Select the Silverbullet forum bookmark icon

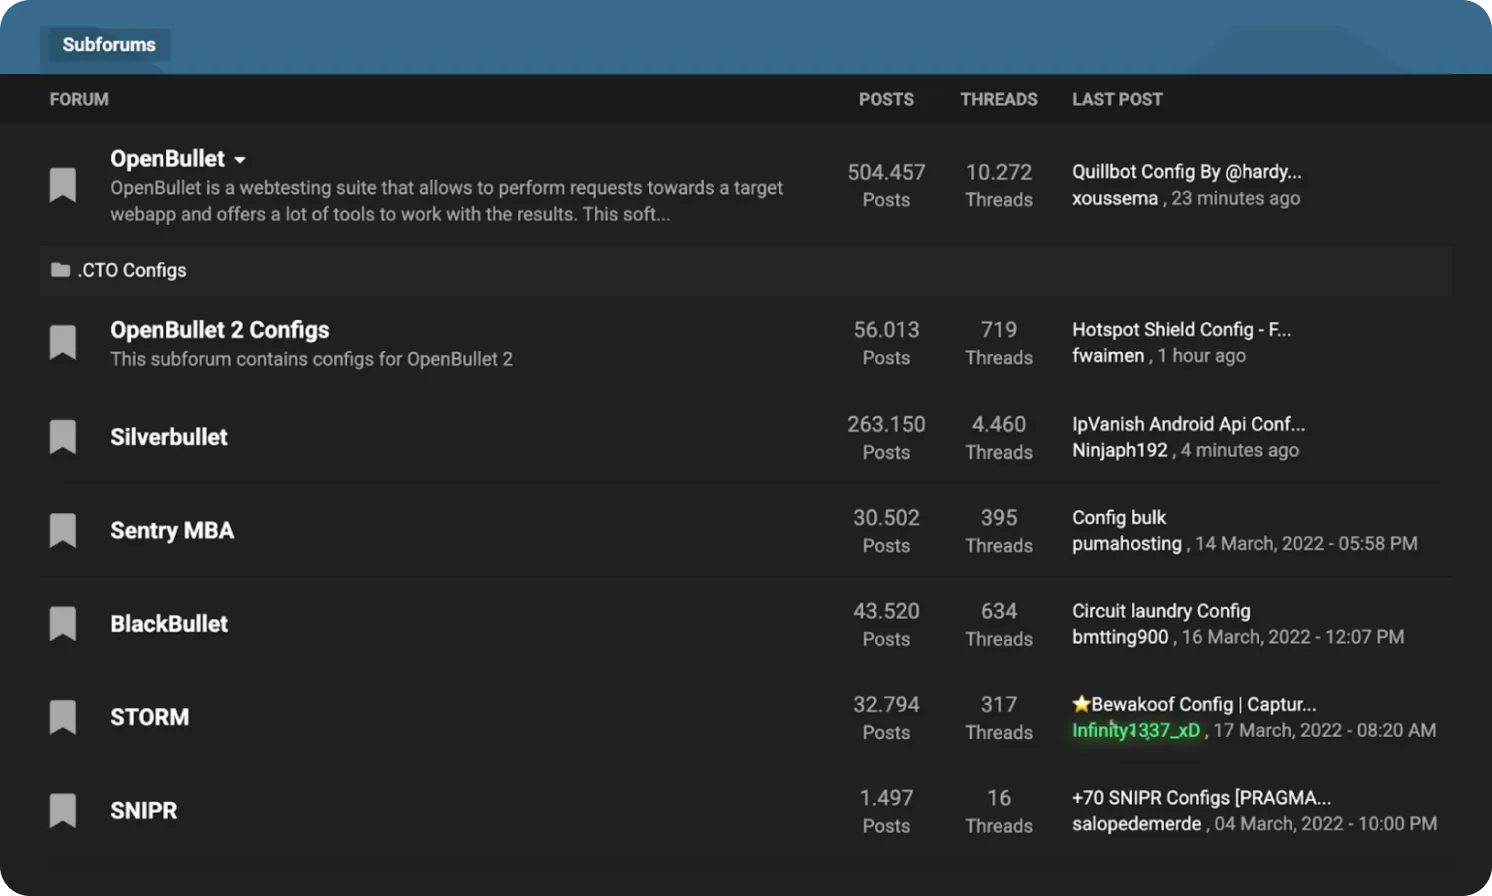coord(63,437)
